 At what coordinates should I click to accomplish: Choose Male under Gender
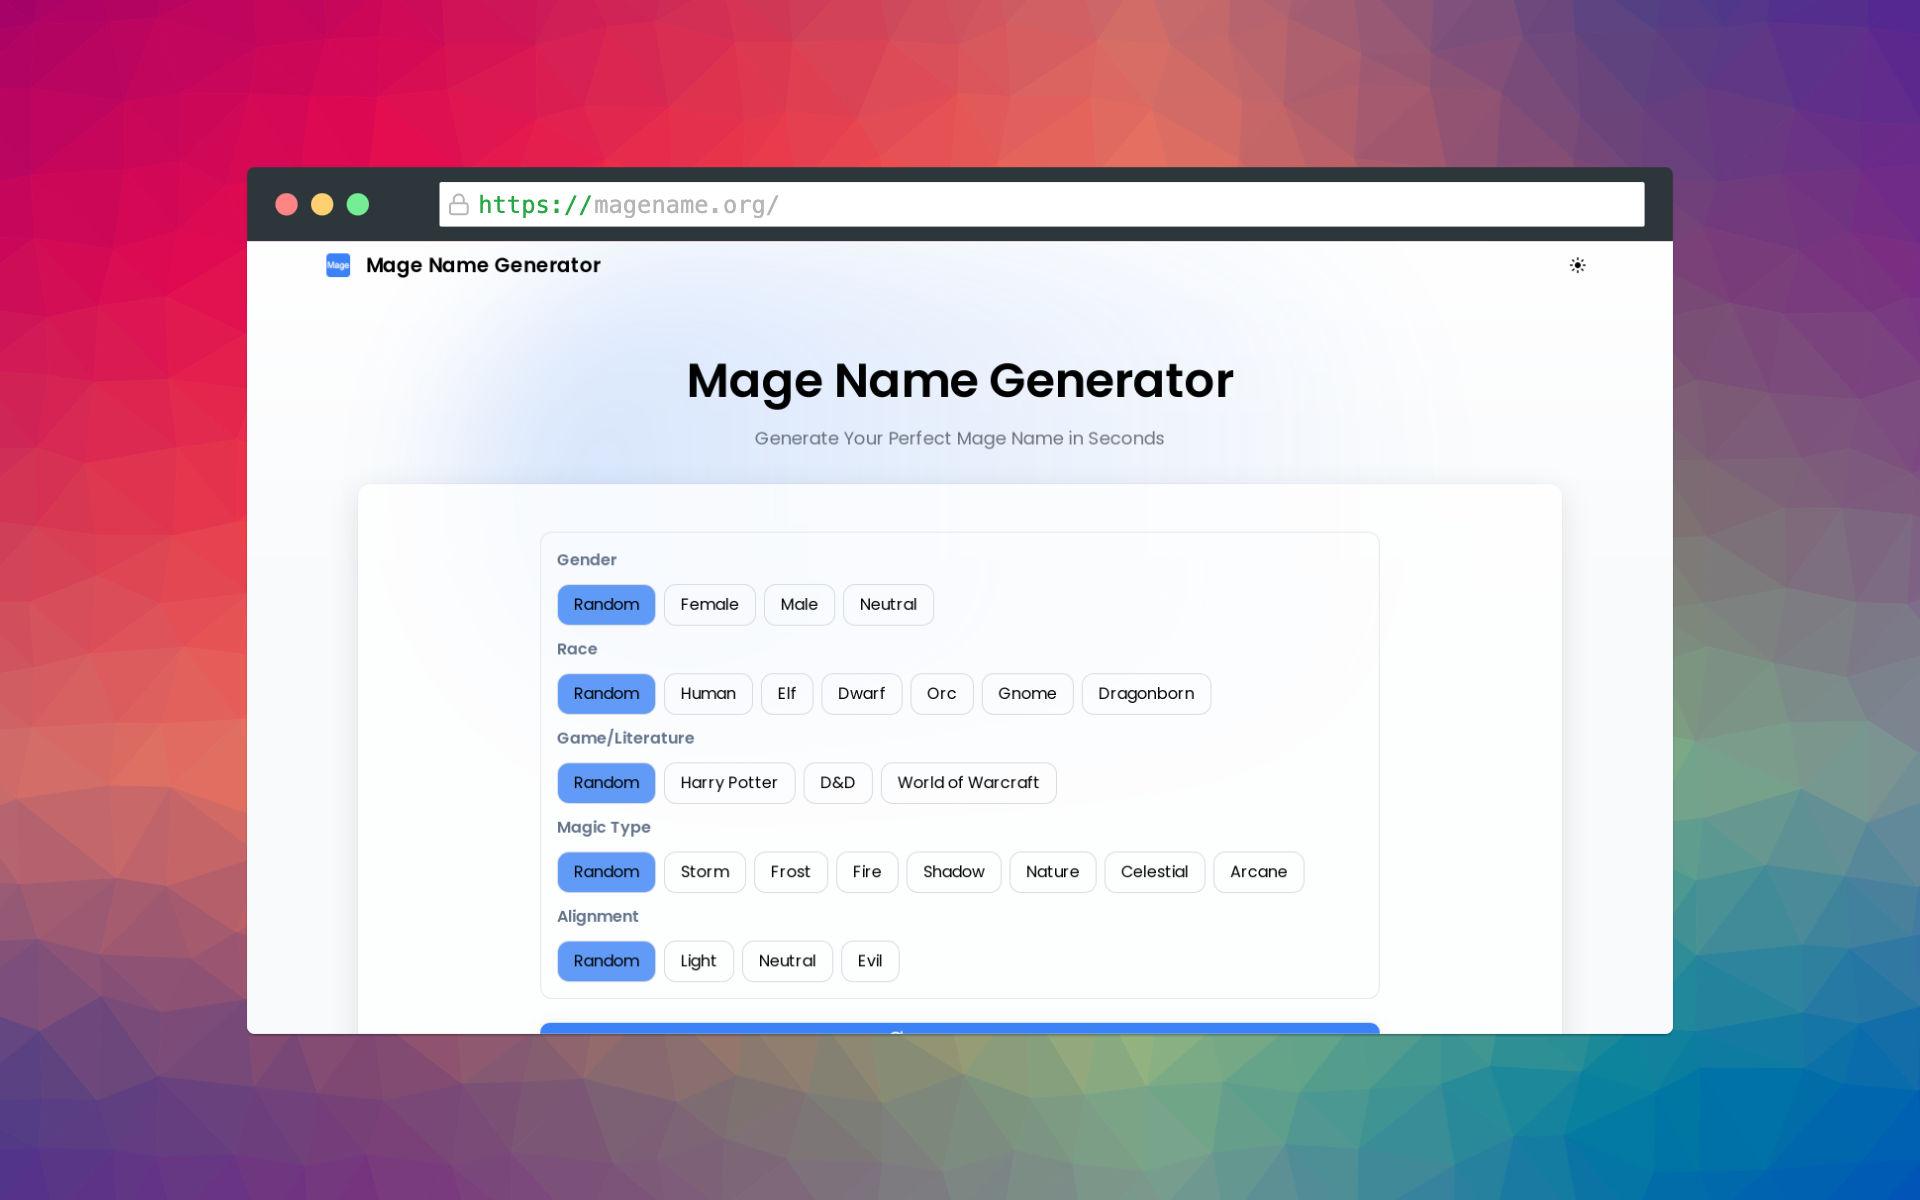point(798,605)
